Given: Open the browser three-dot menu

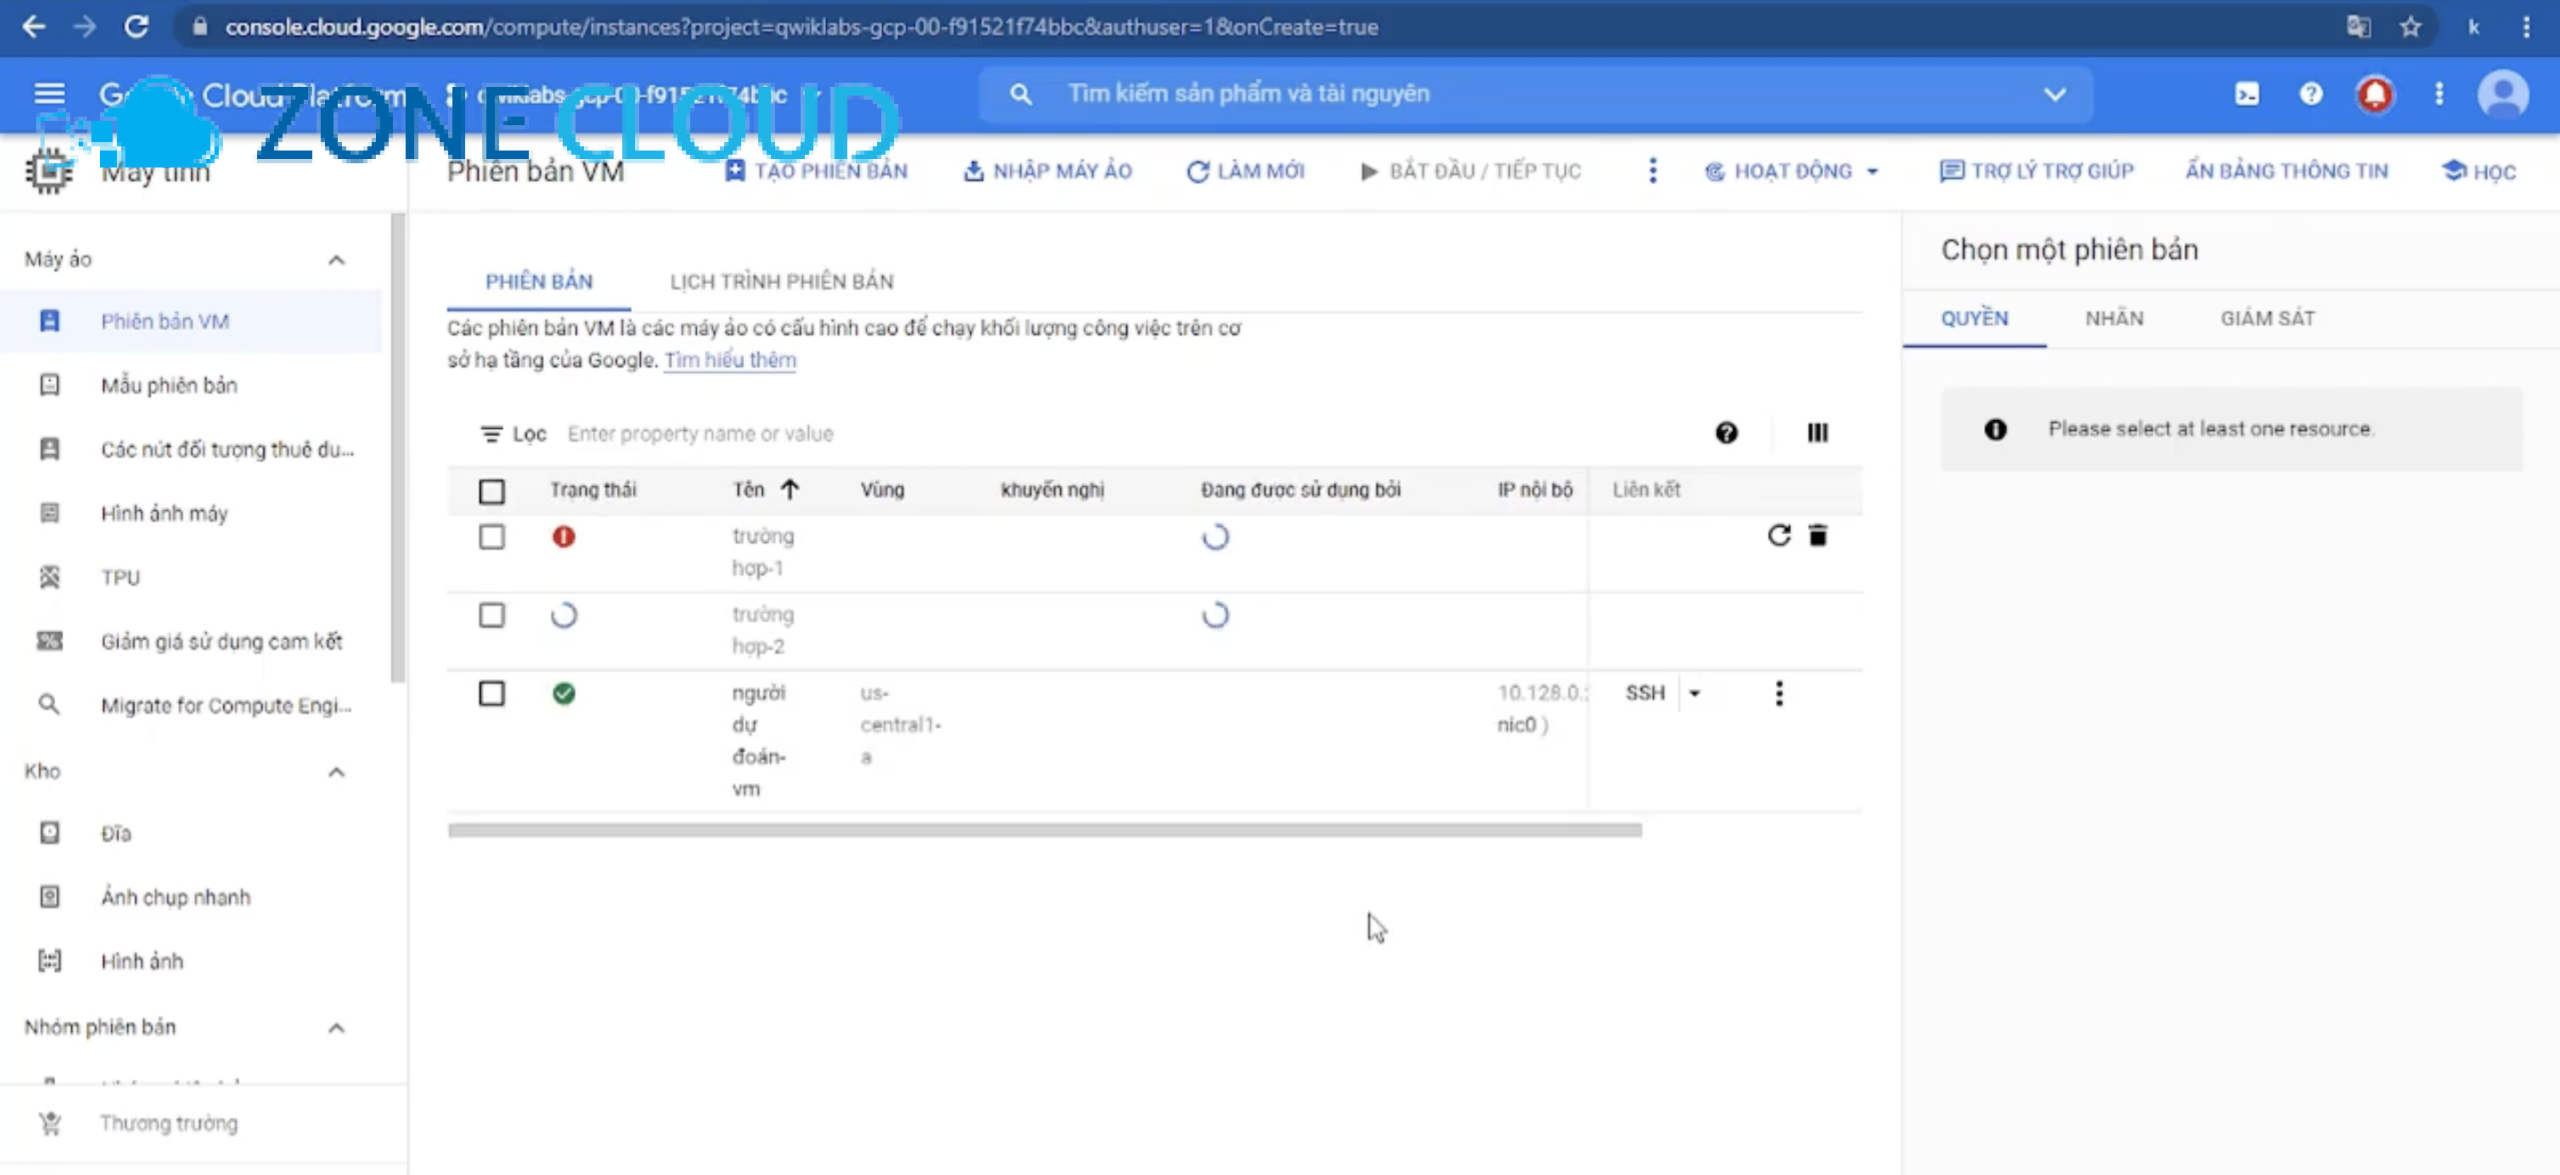Looking at the screenshot, I should pos(2527,27).
